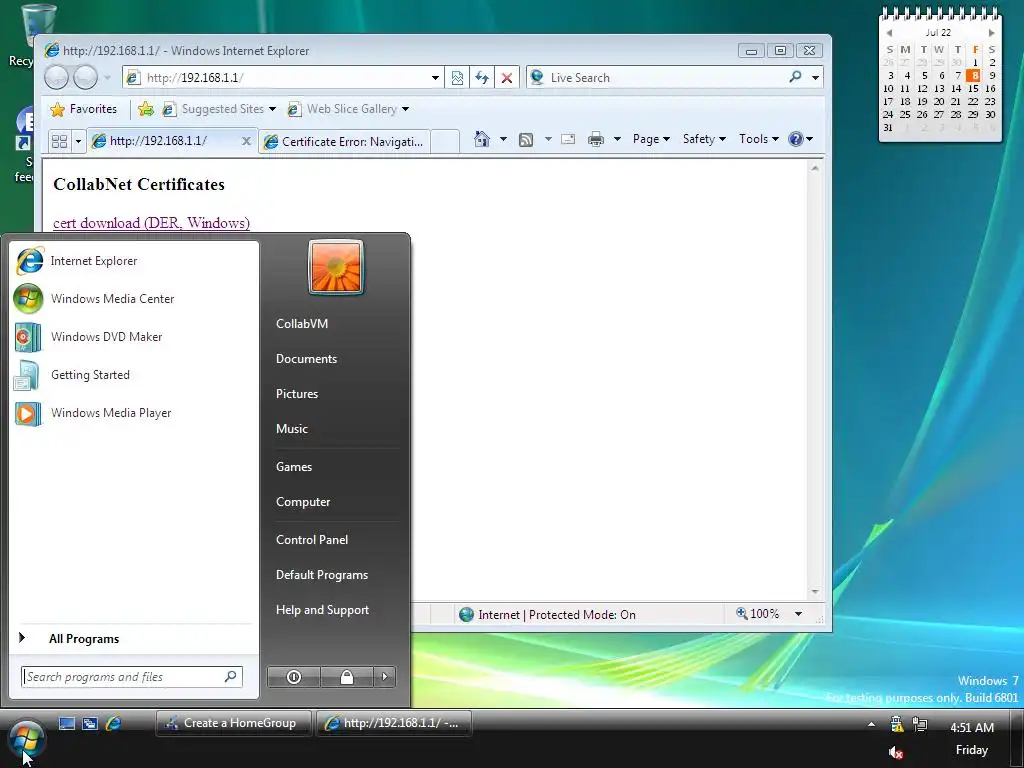This screenshot has width=1024, height=768.
Task: Open the Quick Tabs list dropdown arrow
Action: click(x=78, y=141)
